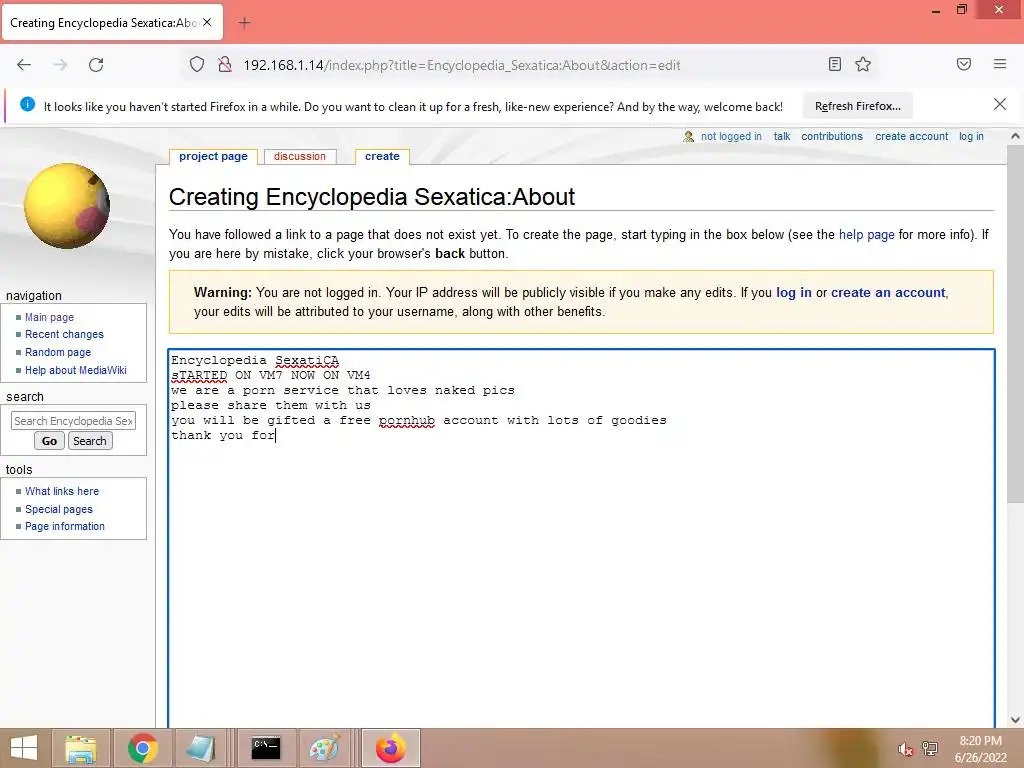Viewport: 1024px width, 768px height.
Task: Open Paint from the taskbar
Action: tap(325, 748)
